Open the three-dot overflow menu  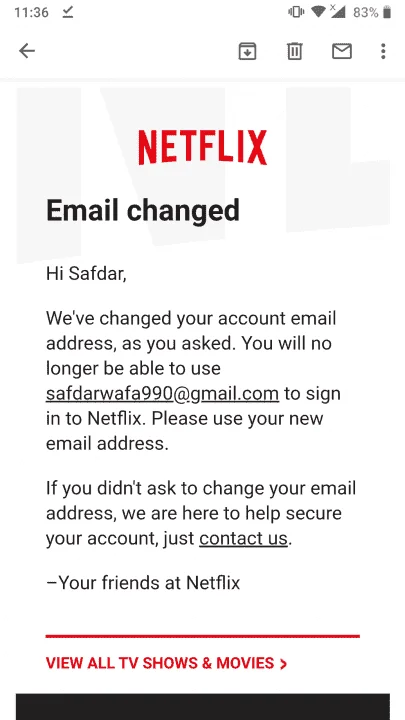(383, 51)
